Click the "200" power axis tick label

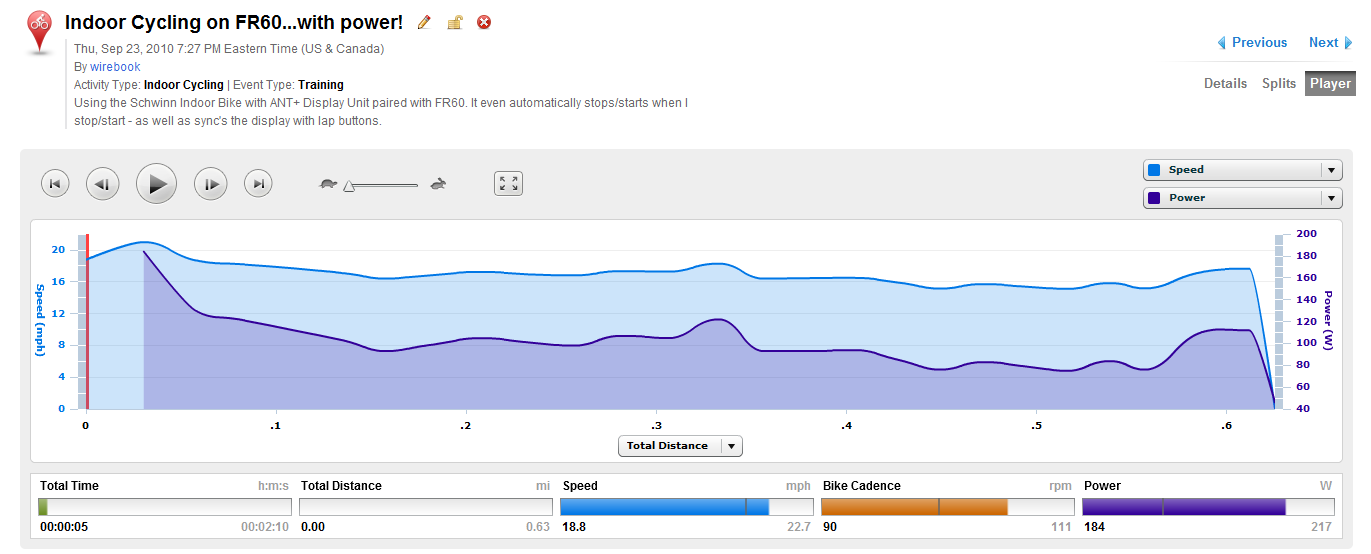(1306, 234)
